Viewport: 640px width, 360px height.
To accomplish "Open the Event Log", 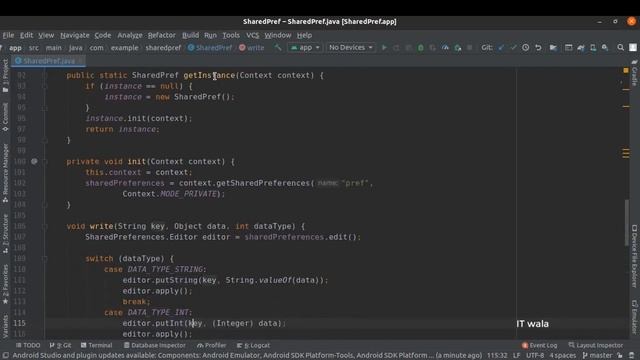I will click(540, 345).
